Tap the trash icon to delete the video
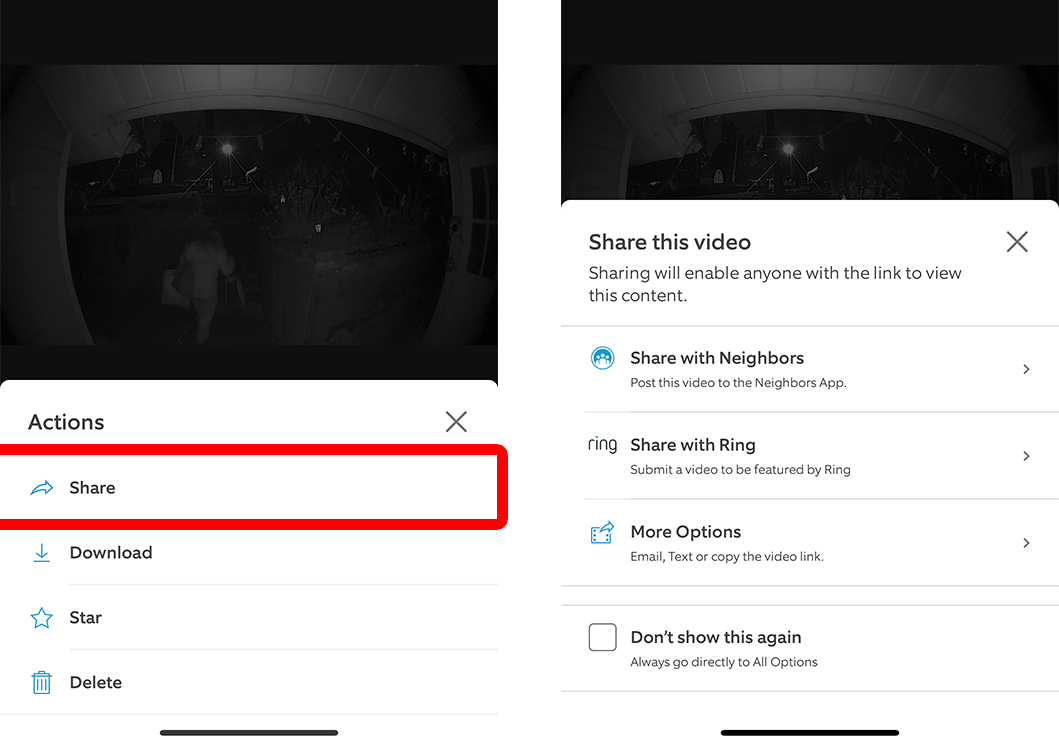 coord(40,682)
